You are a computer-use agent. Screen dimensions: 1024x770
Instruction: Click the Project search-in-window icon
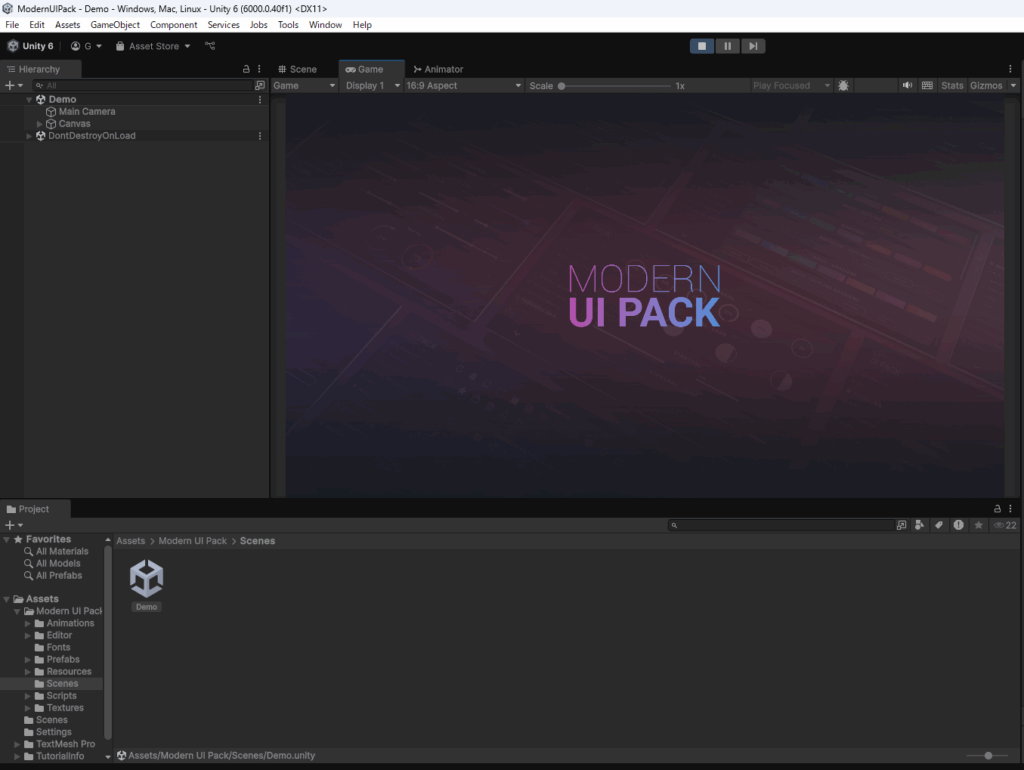(902, 525)
